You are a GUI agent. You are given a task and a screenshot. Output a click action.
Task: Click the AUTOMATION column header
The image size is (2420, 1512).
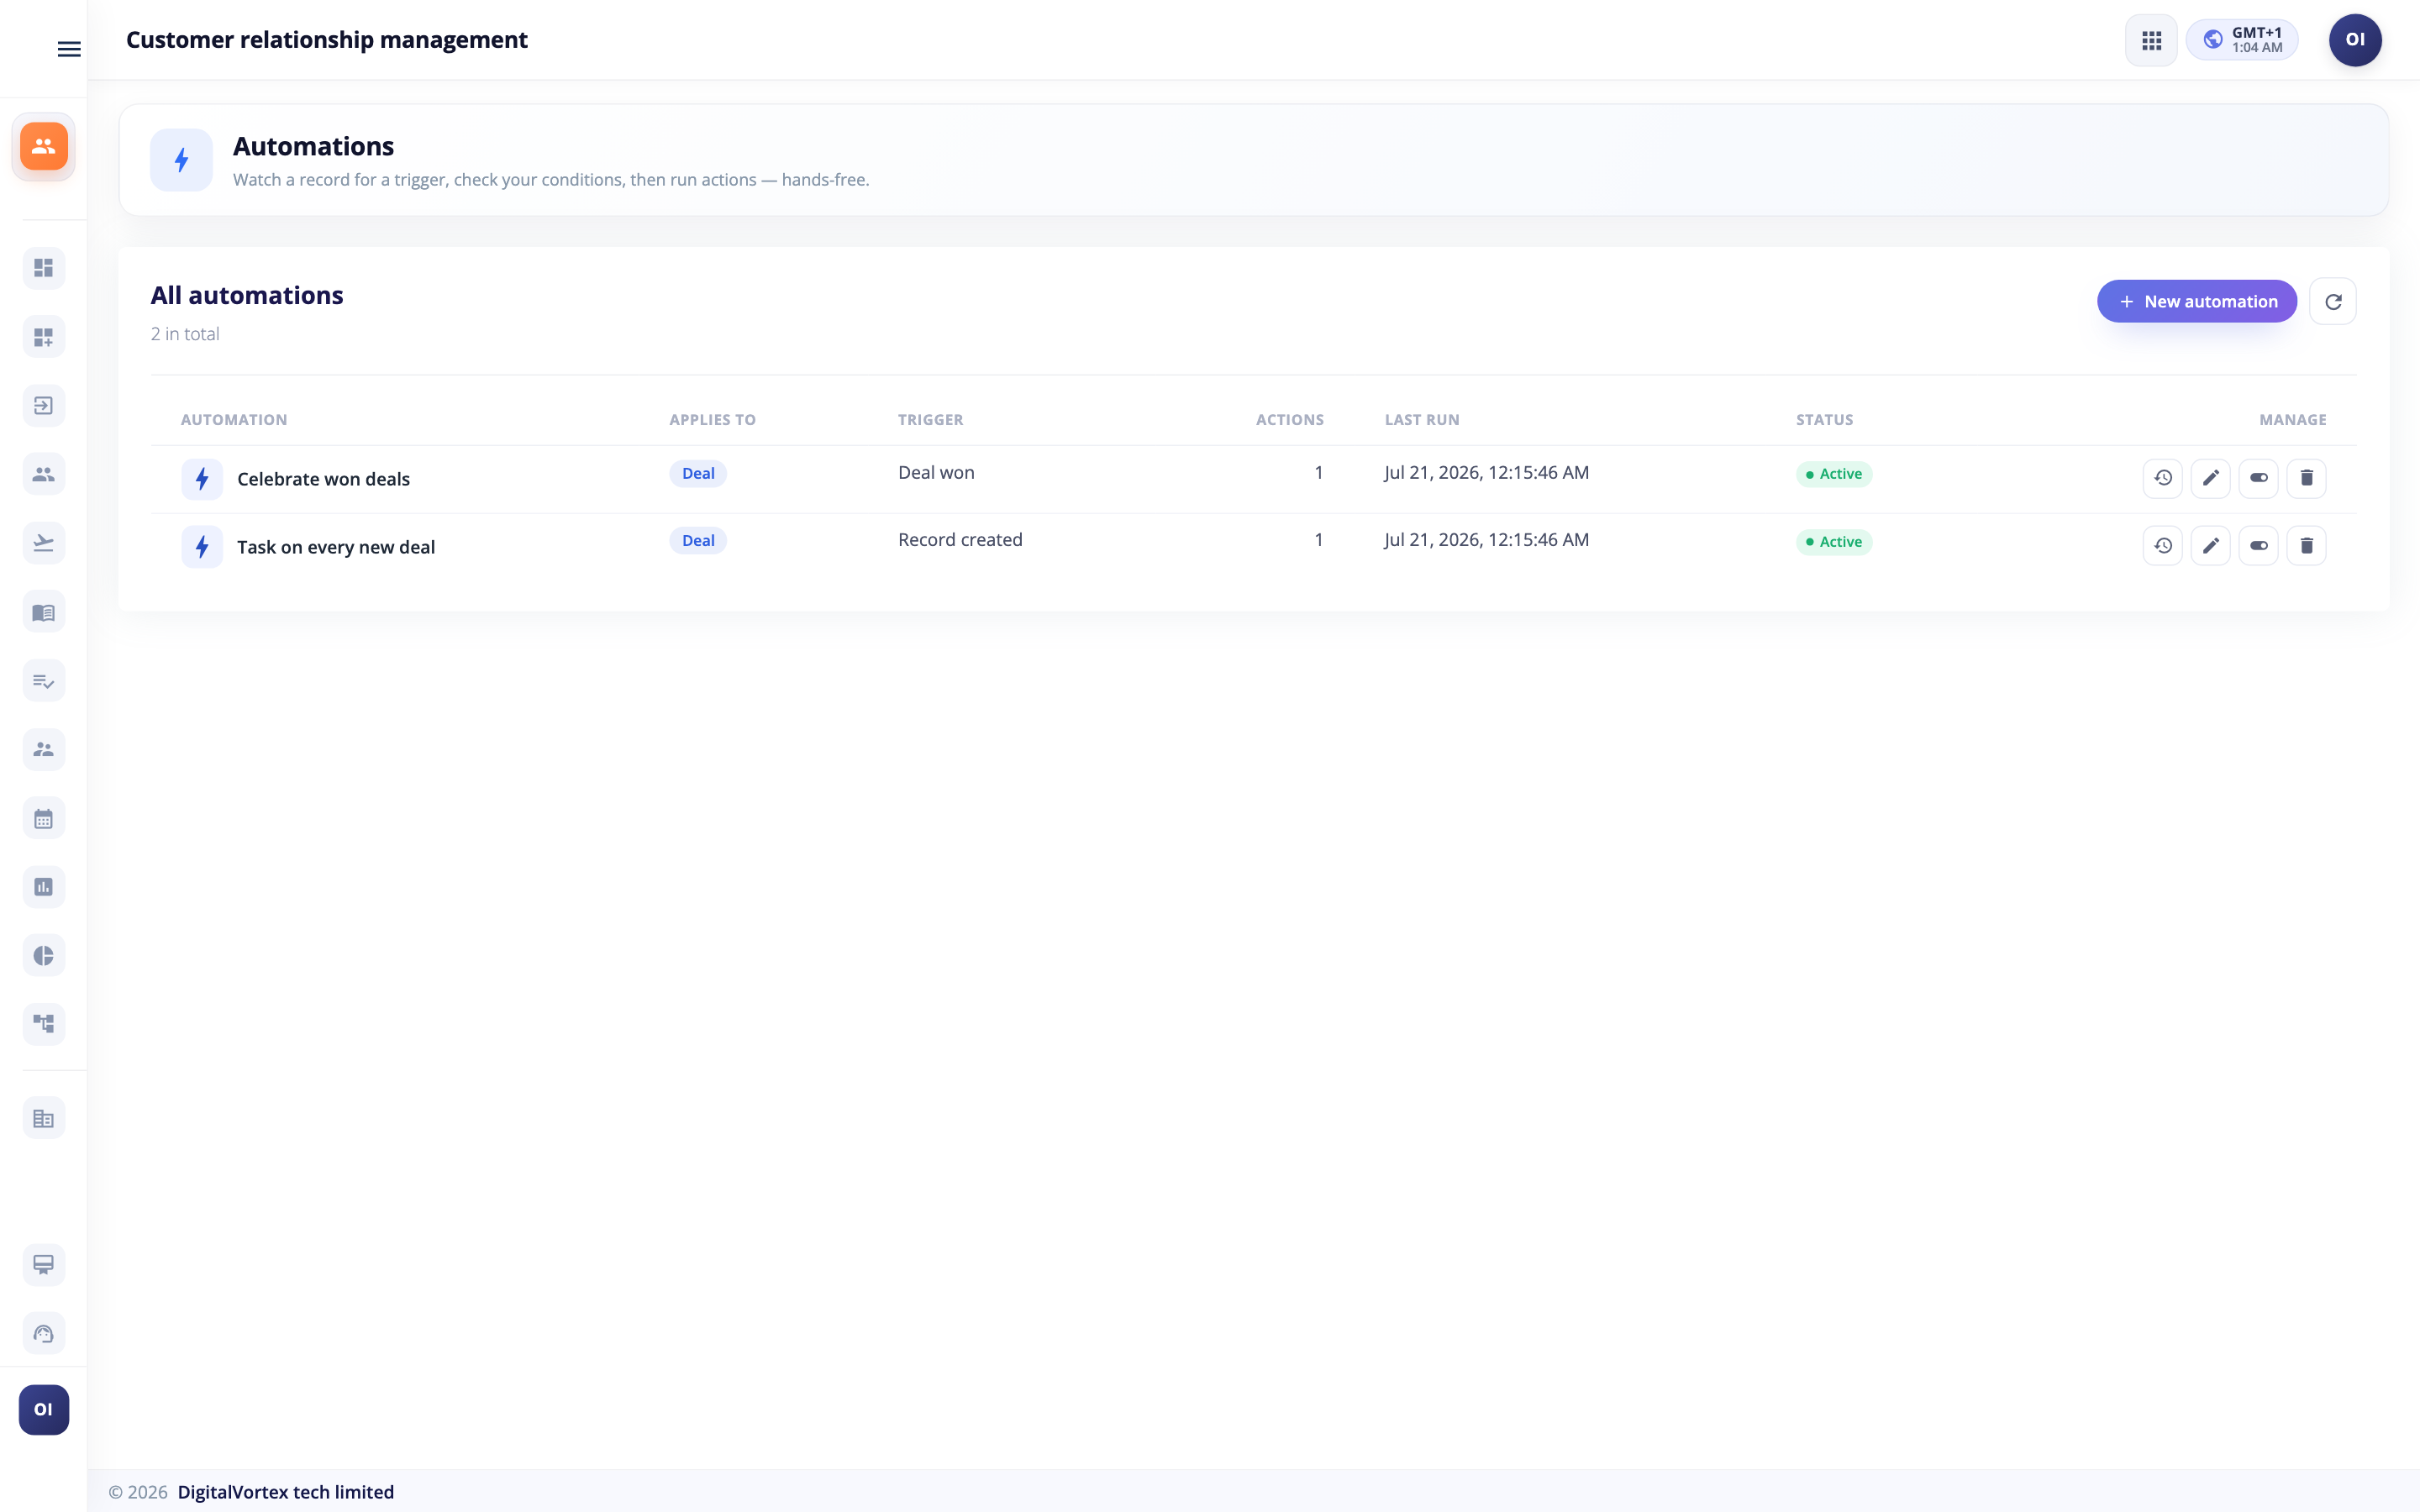234,420
